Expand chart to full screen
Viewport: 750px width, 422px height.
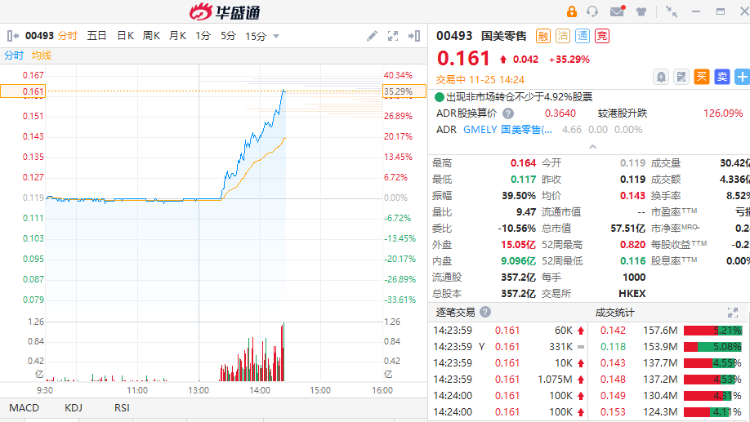pos(393,36)
